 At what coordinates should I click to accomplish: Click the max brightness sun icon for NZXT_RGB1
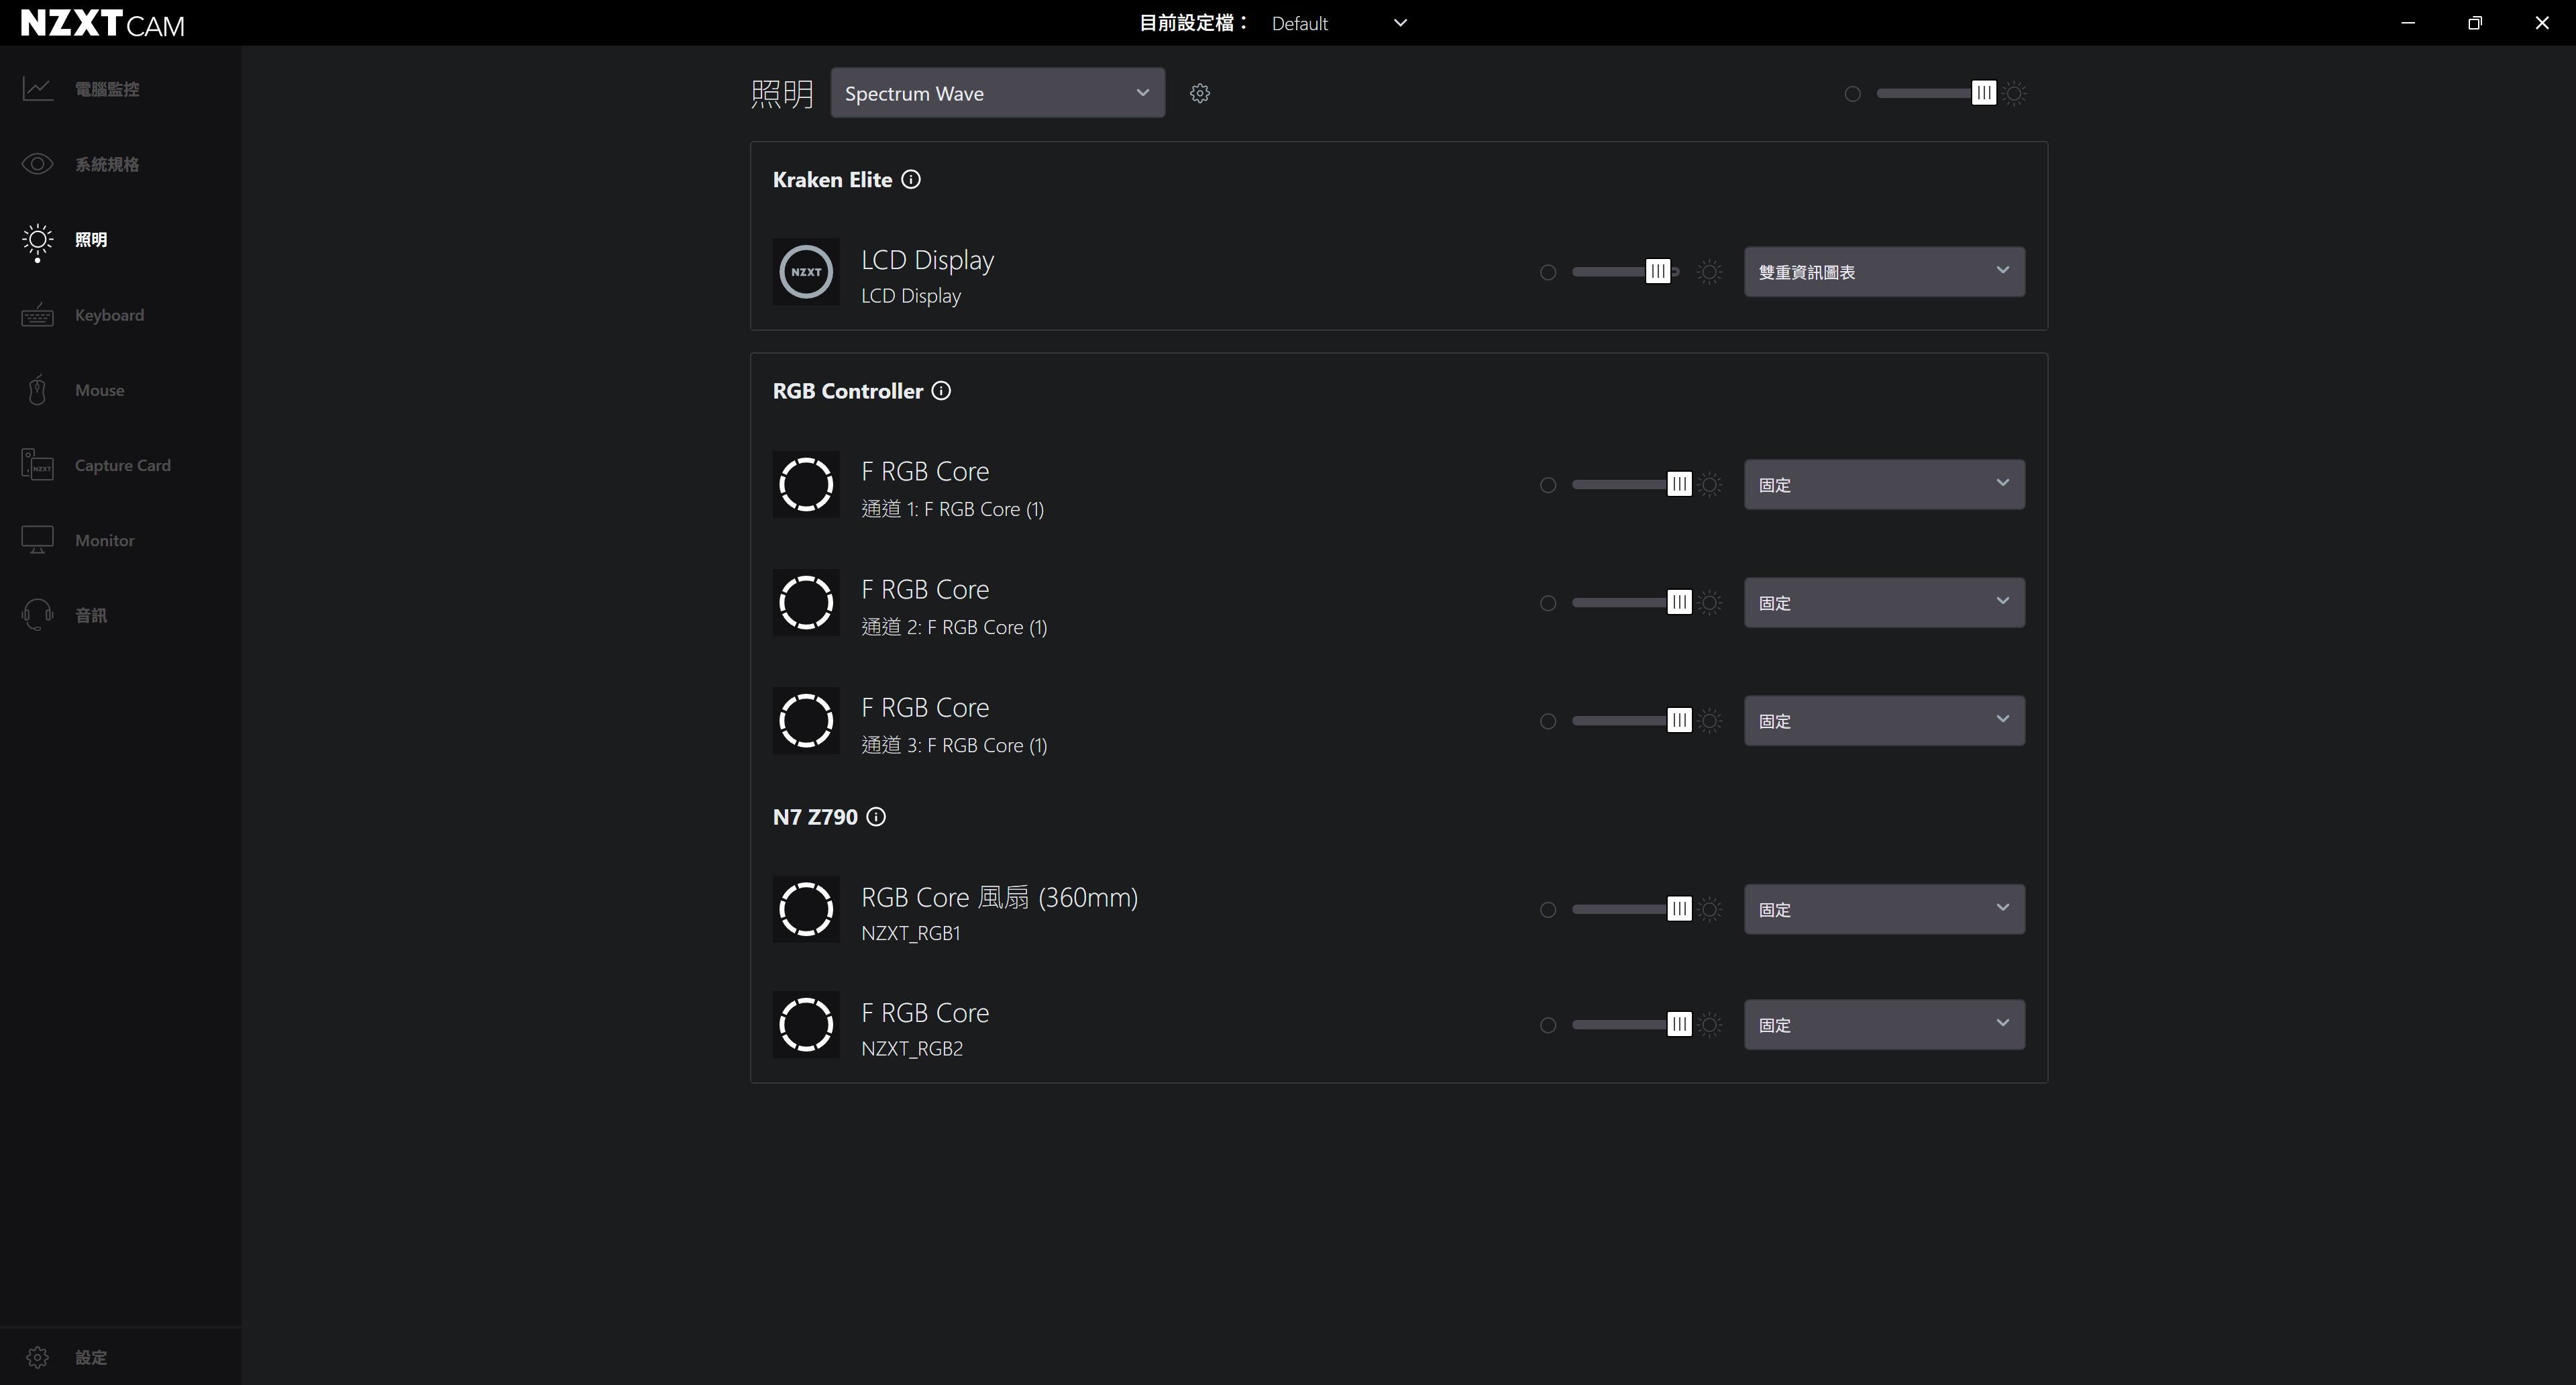click(1710, 909)
